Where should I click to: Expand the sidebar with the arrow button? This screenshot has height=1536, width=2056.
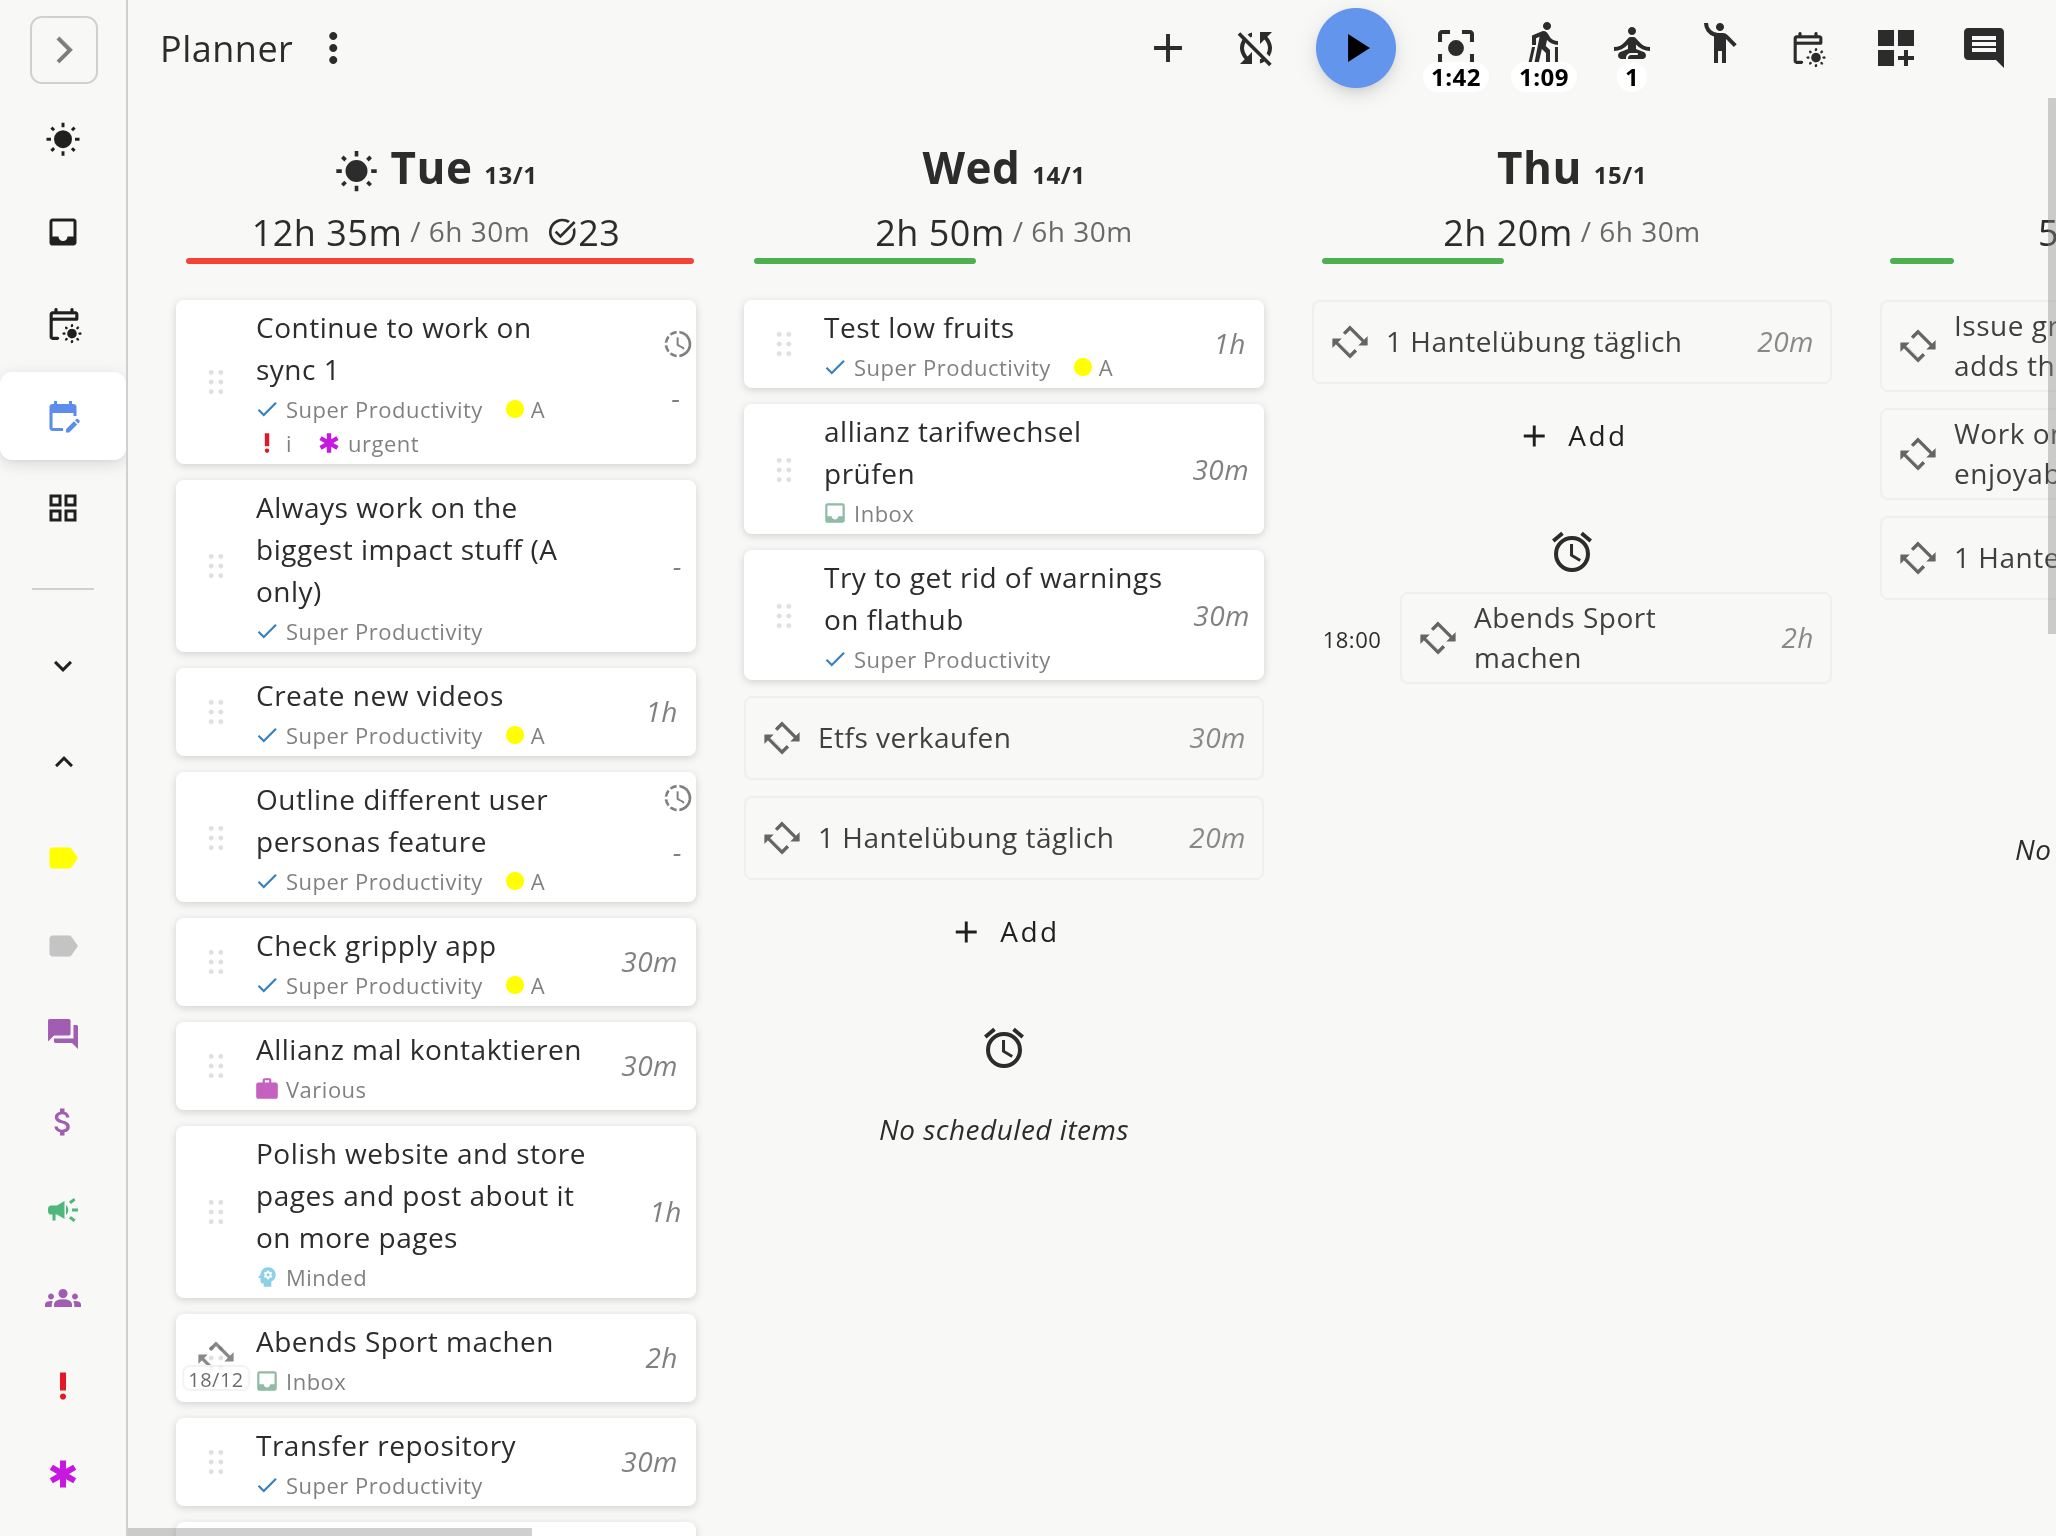[64, 49]
